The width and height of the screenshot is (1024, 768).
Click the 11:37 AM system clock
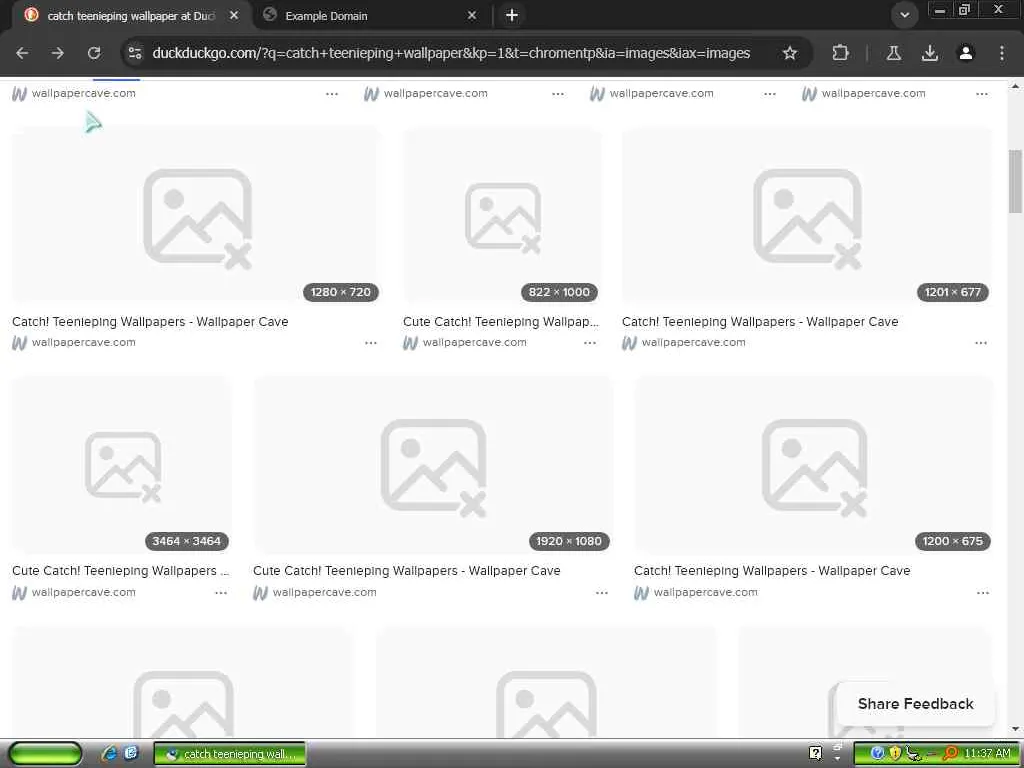(x=987, y=754)
